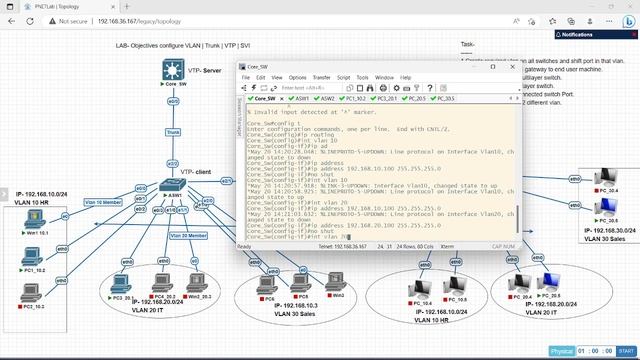This screenshot has height=360, width=640.
Task: Click SecureCRT Print toolbar icon
Action: click(x=383, y=88)
